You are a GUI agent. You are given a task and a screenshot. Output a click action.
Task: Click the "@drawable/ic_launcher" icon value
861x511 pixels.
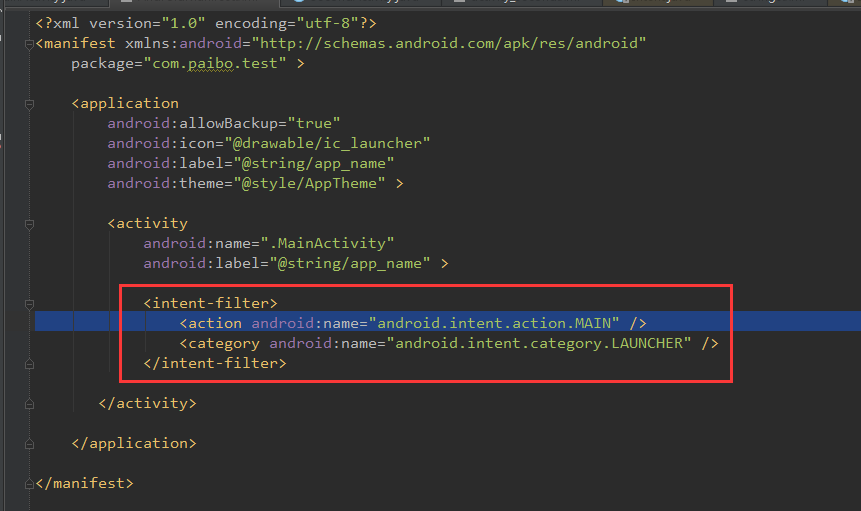[x=327, y=143]
